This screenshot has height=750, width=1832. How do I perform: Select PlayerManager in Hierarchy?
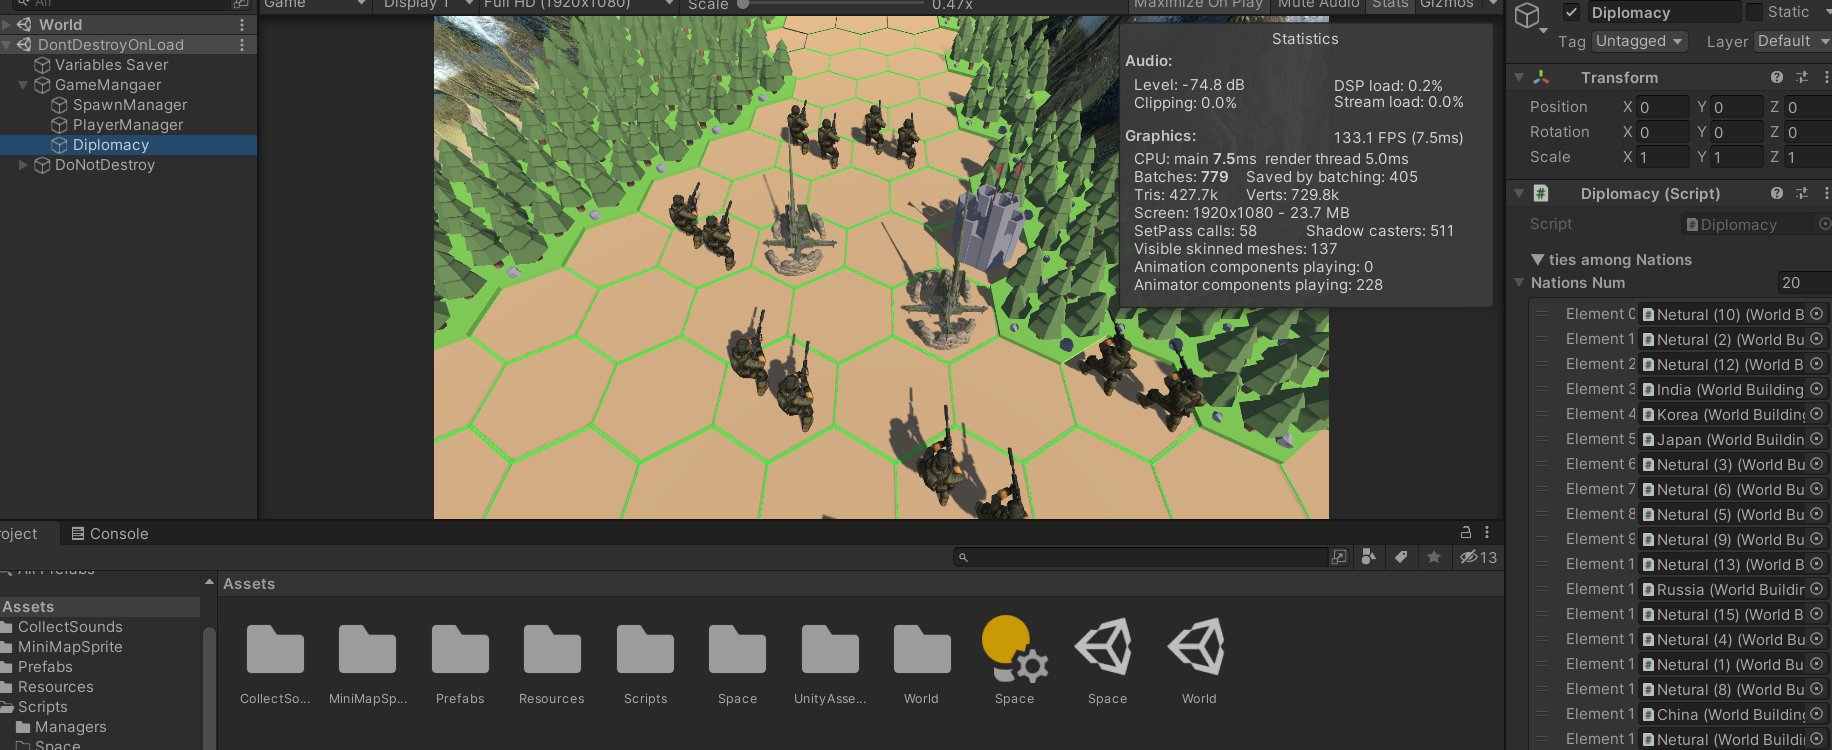[x=128, y=125]
